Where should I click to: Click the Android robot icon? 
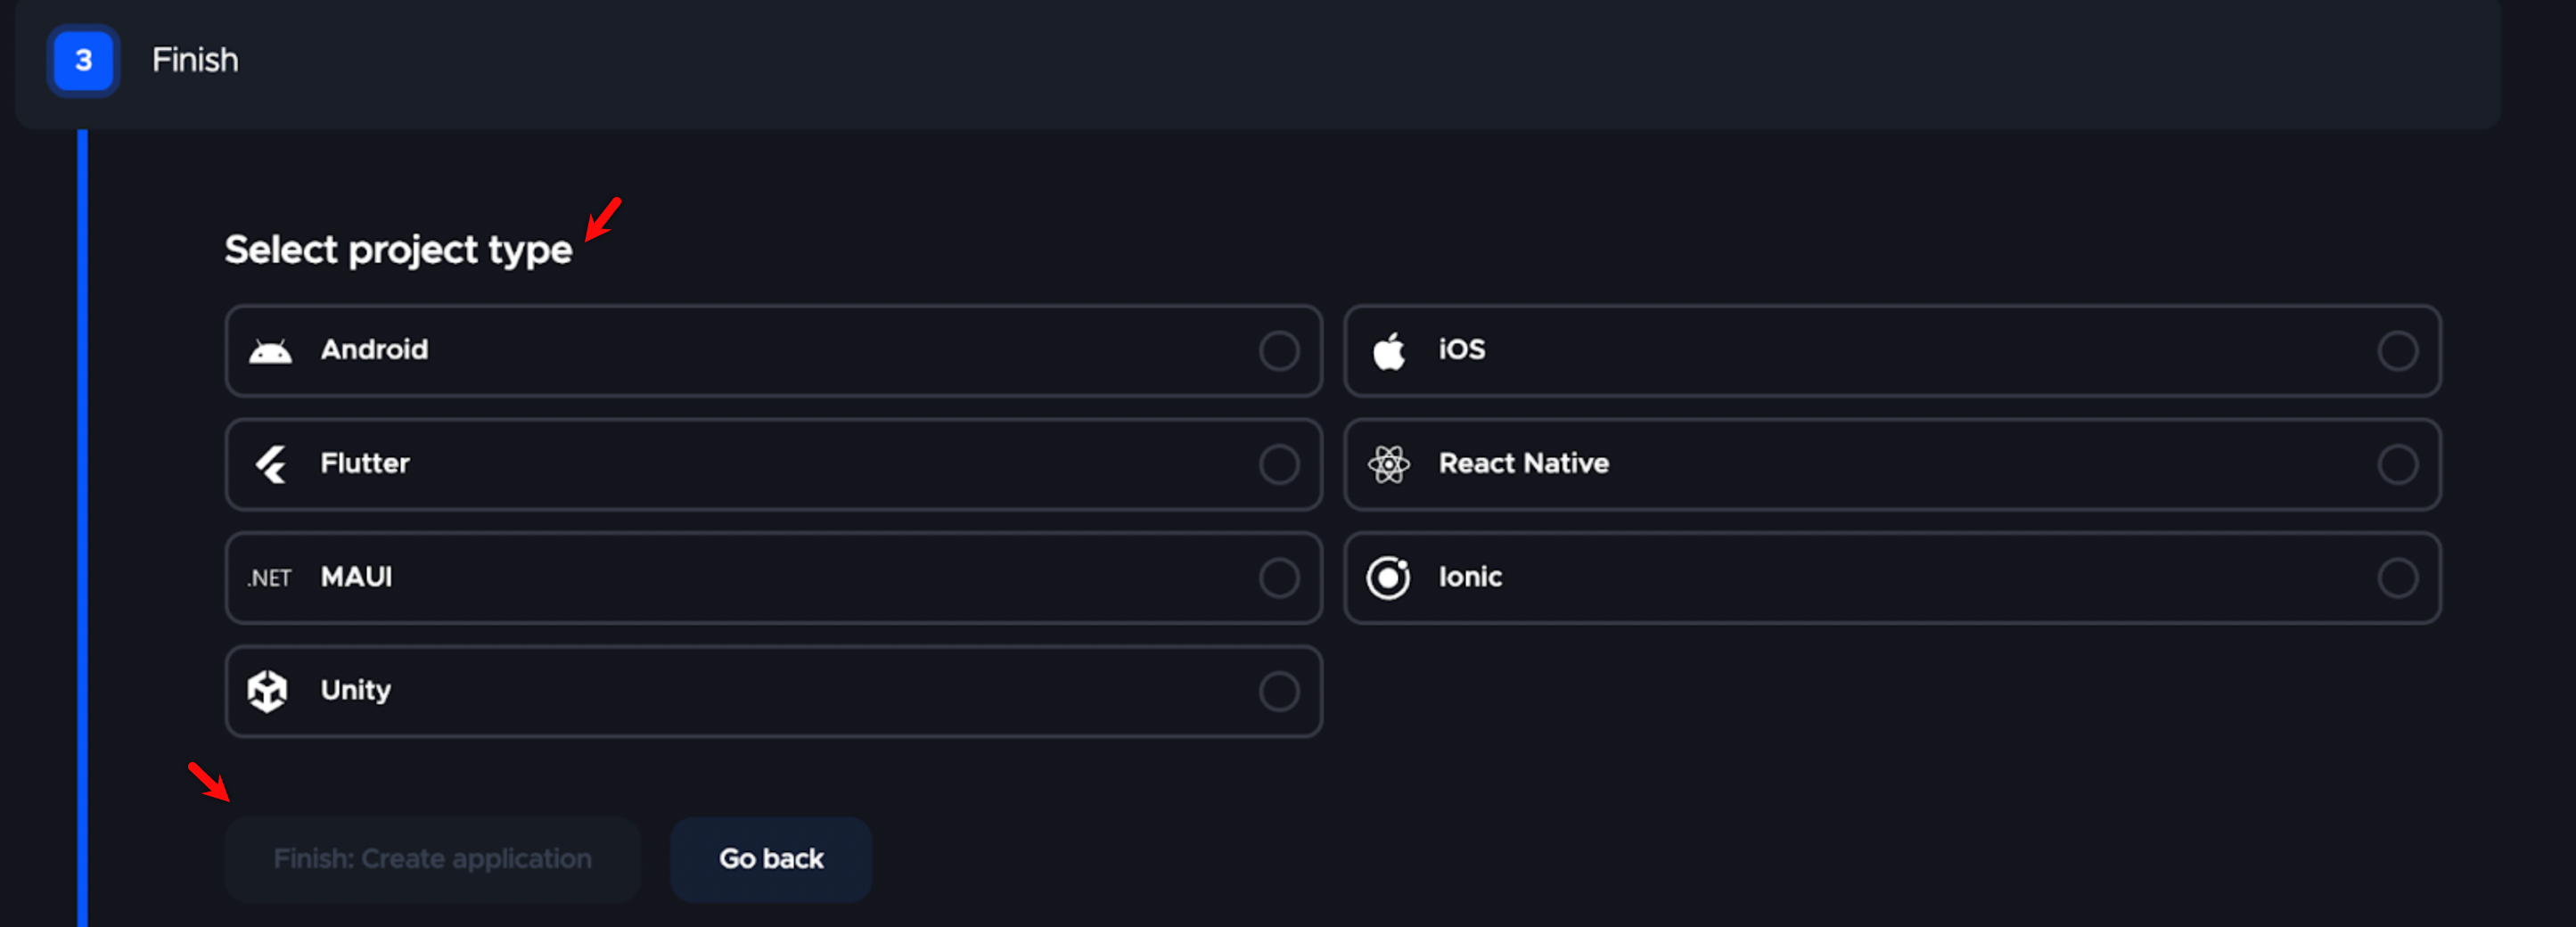tap(268, 351)
